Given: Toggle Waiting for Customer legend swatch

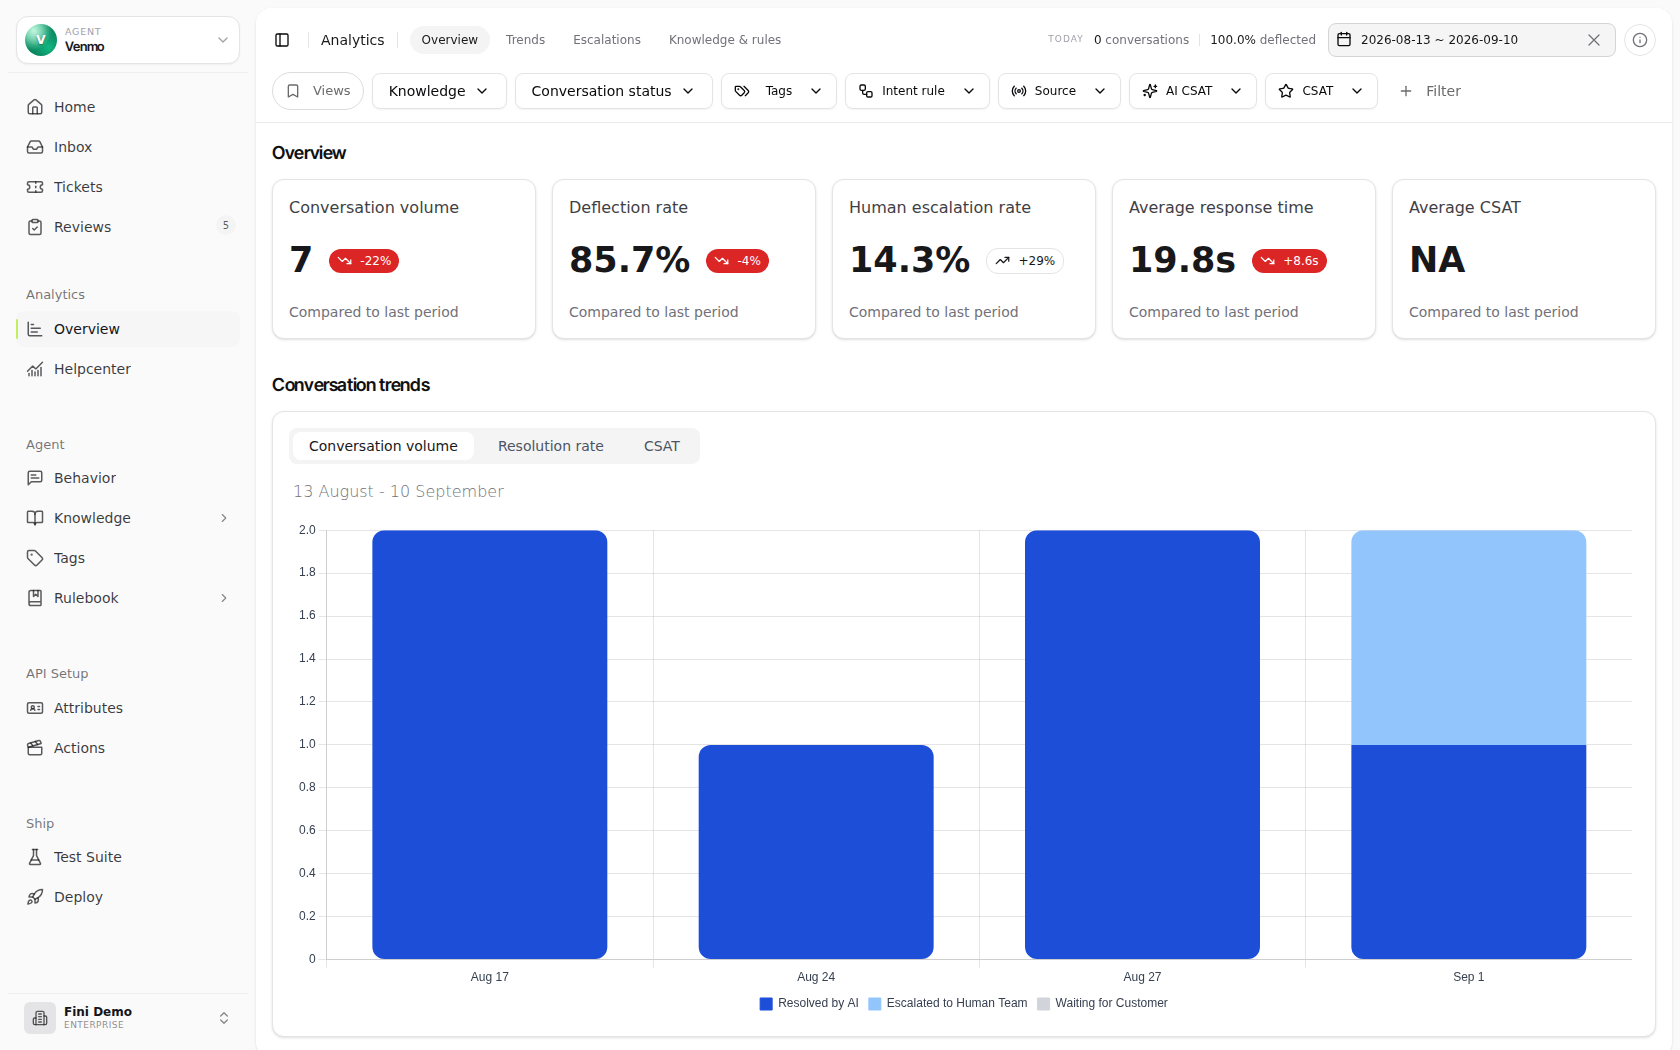Looking at the screenshot, I should (x=1043, y=1004).
